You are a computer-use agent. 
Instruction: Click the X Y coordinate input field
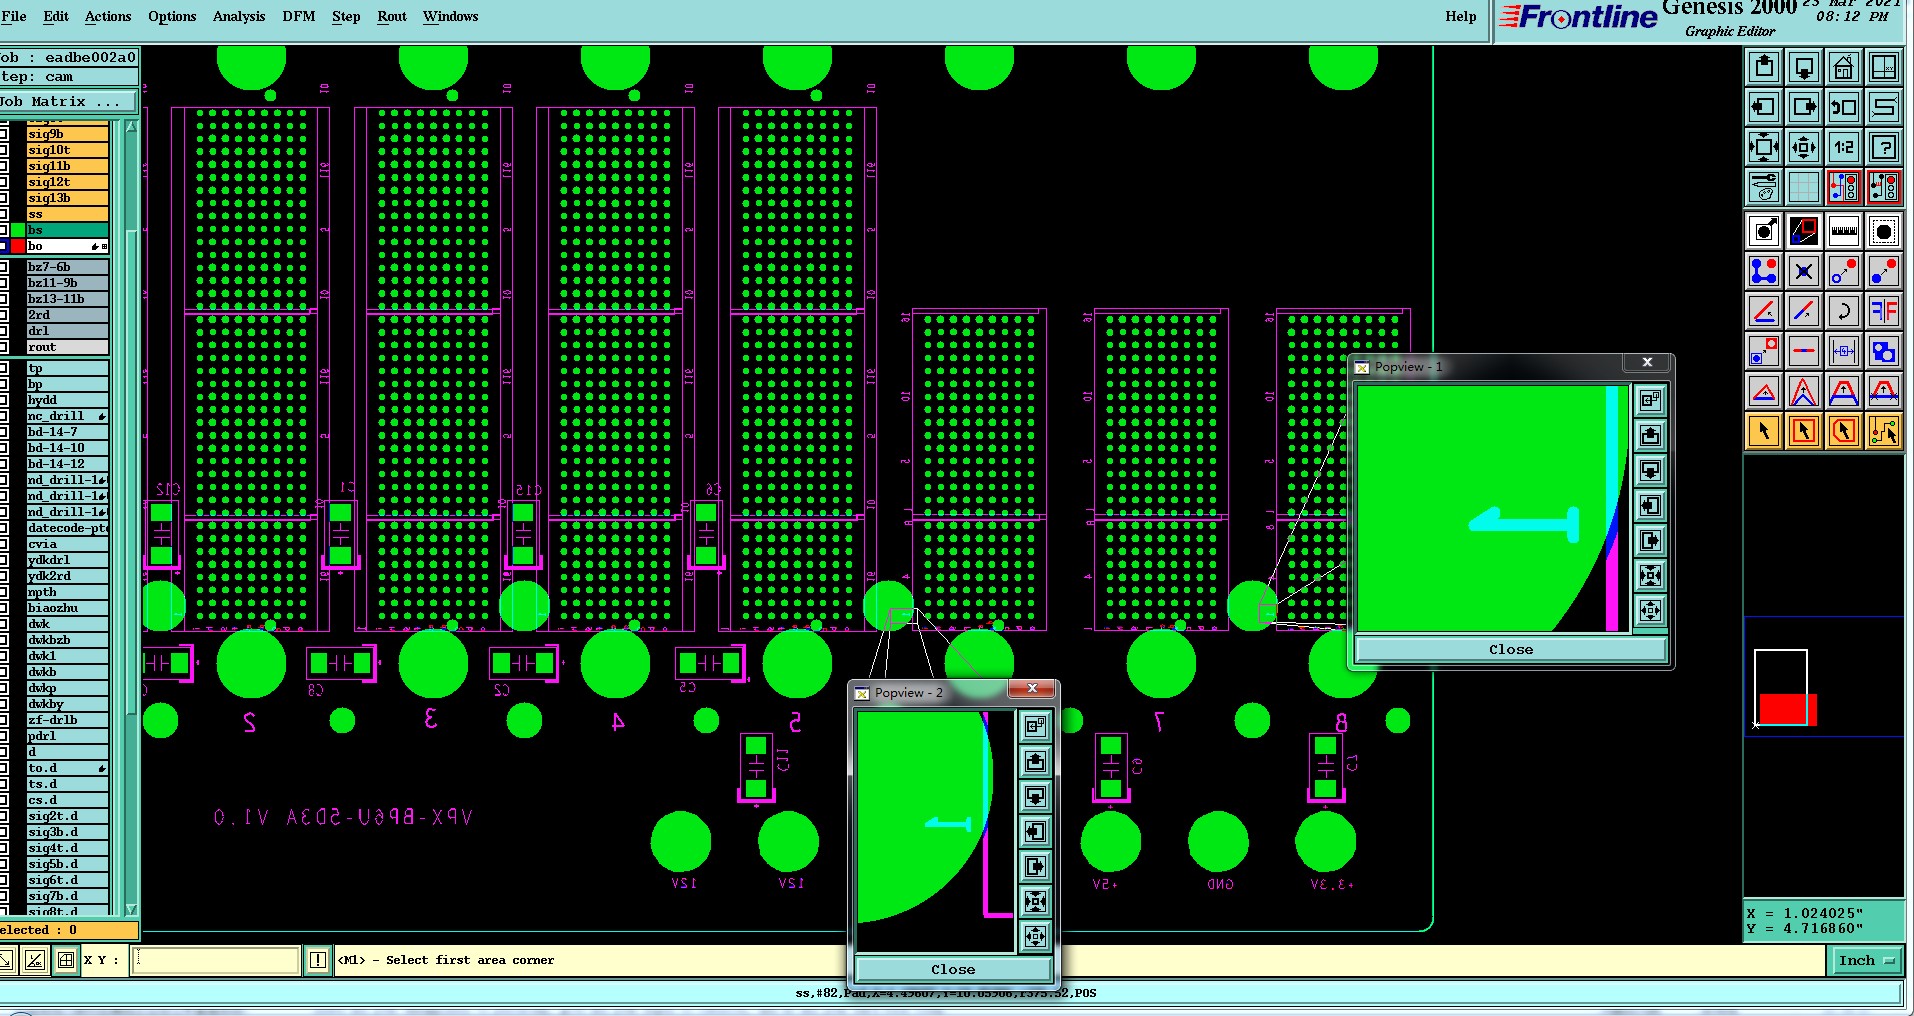coord(216,961)
